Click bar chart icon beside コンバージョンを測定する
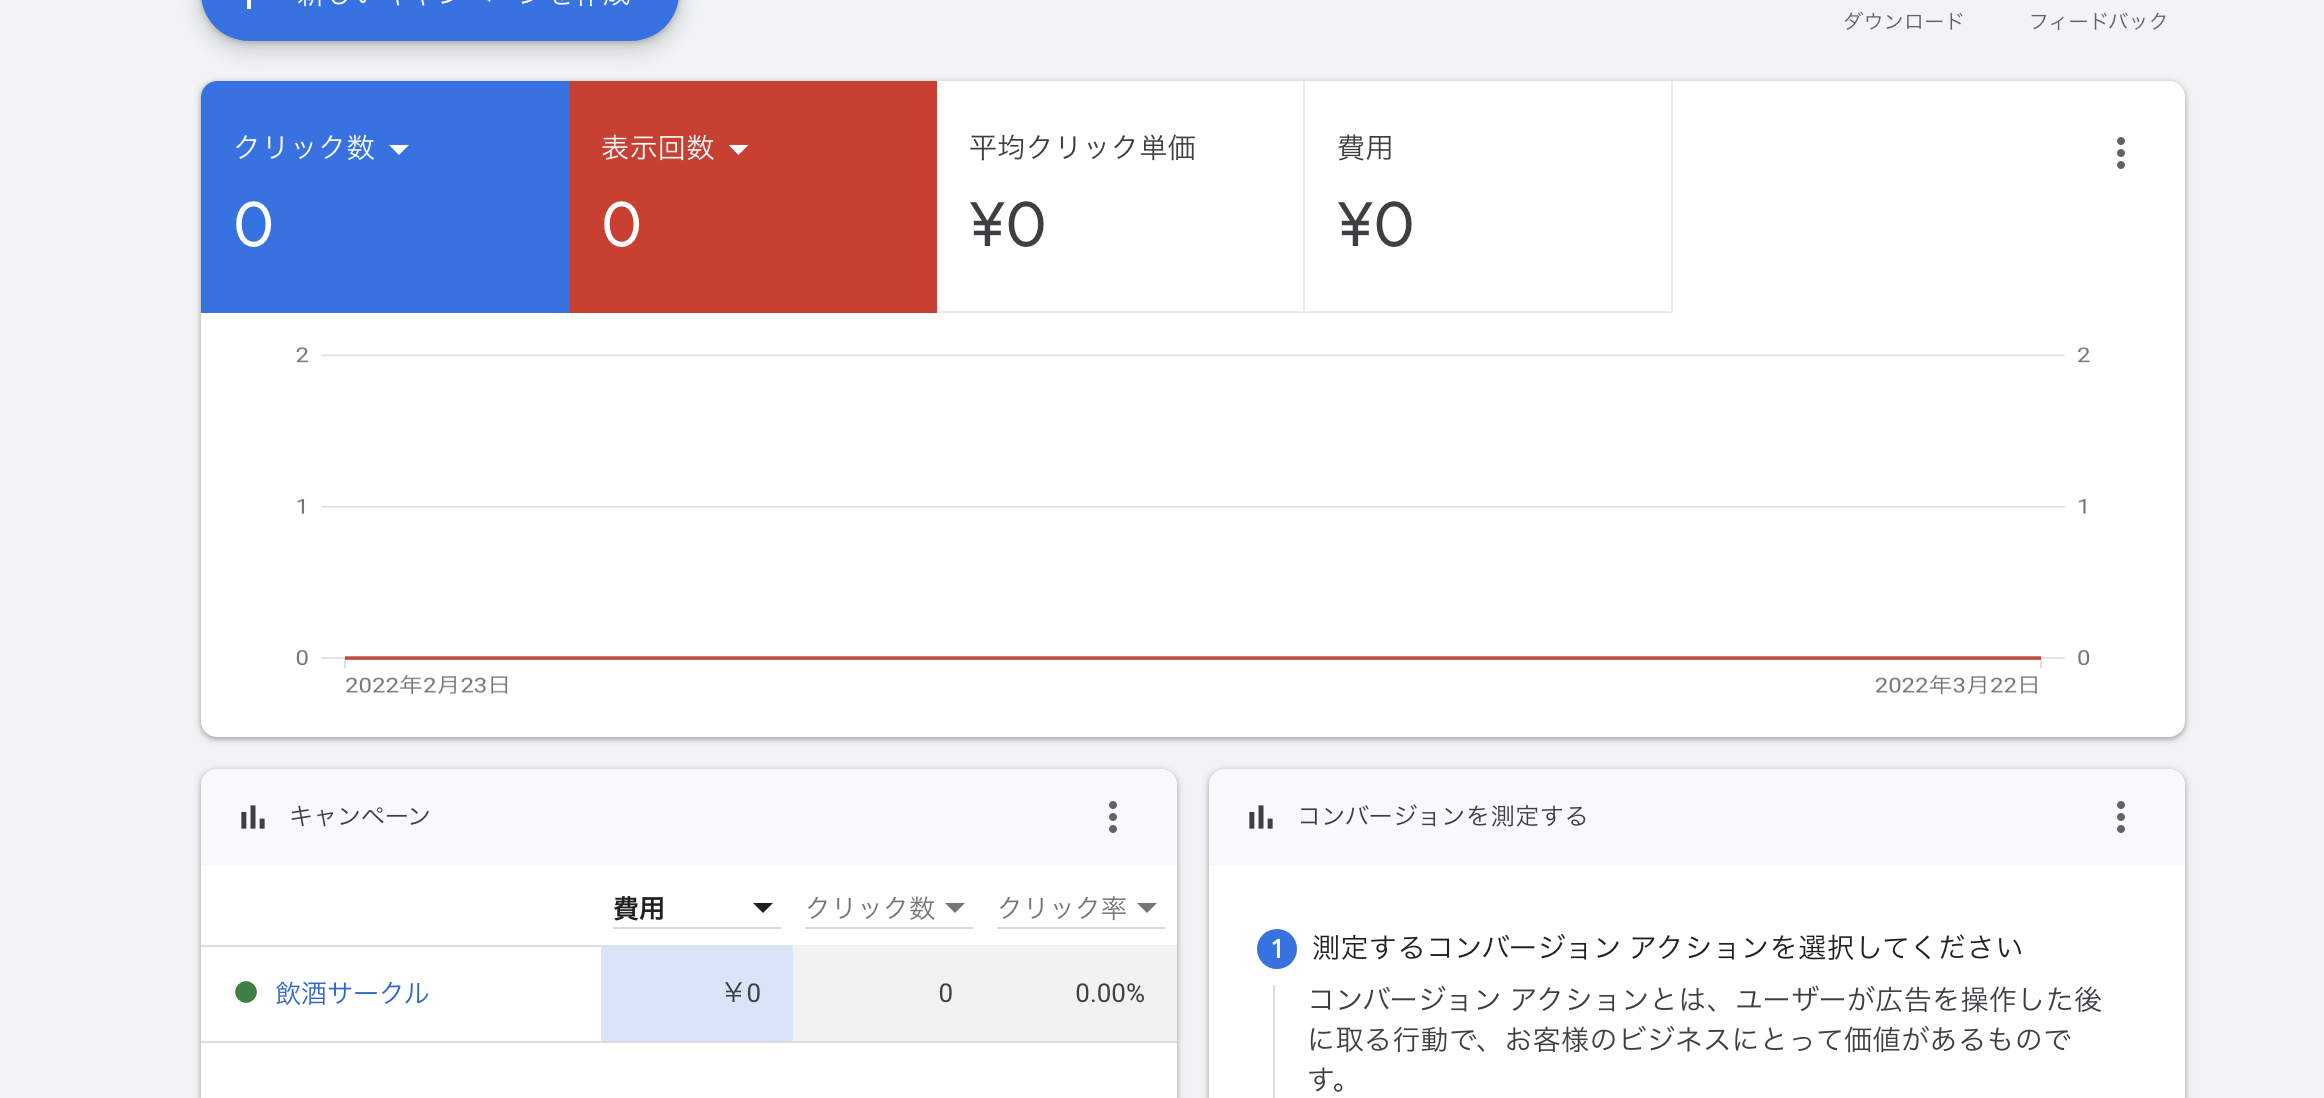2324x1098 pixels. 1261,817
